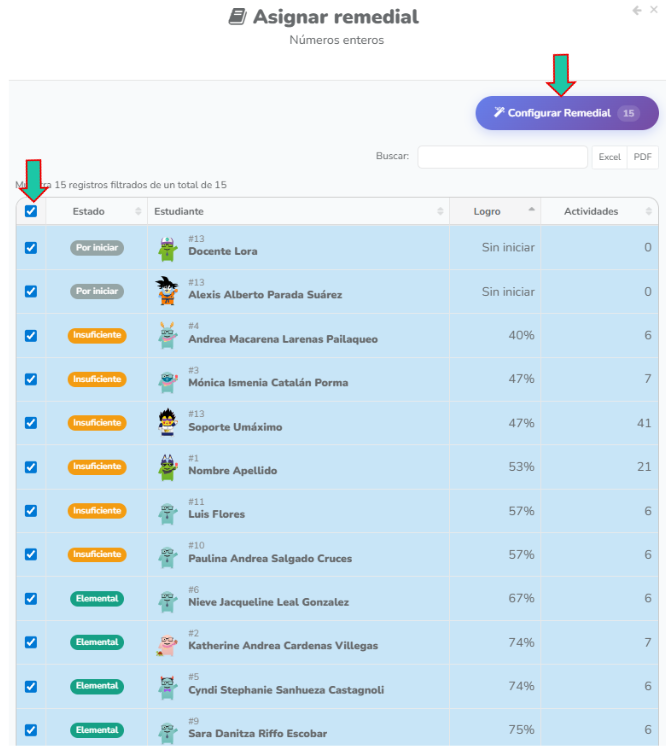Click Alexis Alberto Parada Suárez's avatar
Screen dimensions: 666x749
167,291
